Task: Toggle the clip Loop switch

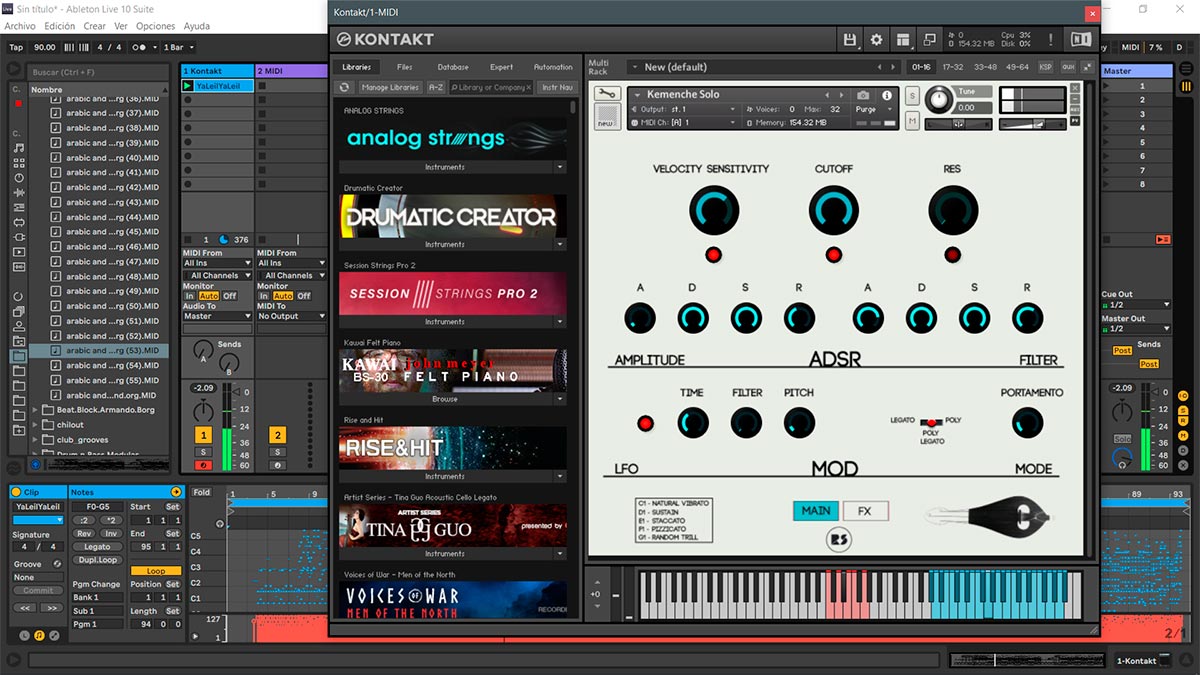Action: point(156,571)
